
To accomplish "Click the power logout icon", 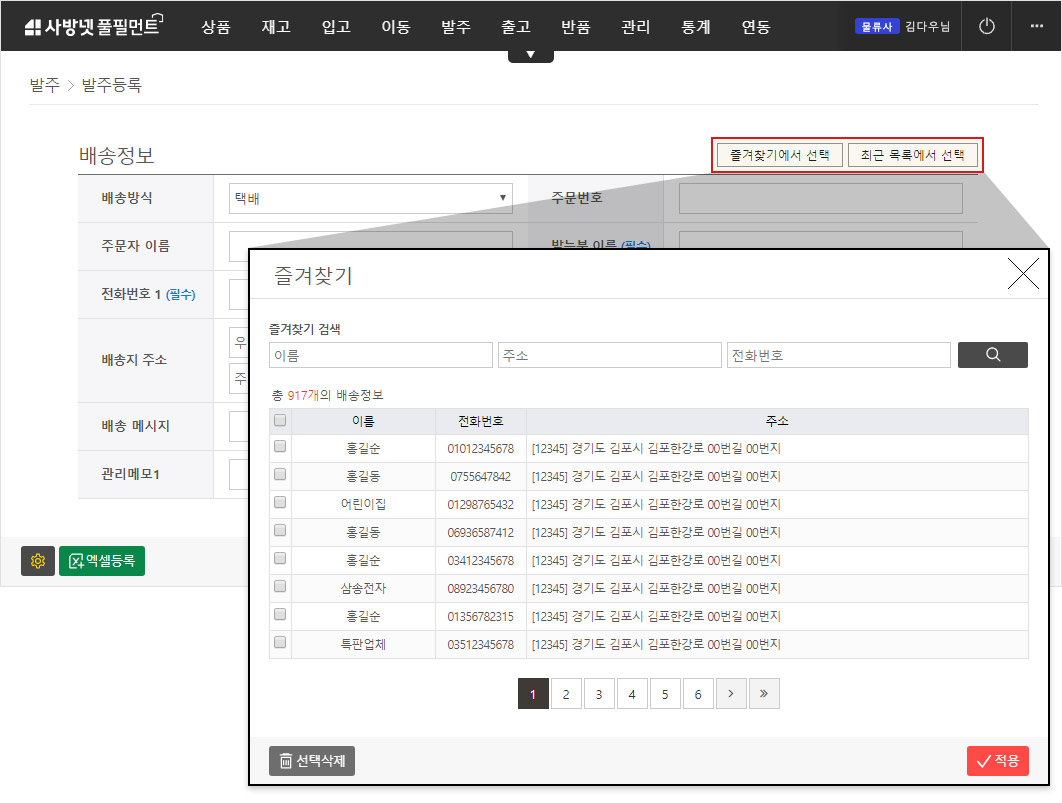I will [987, 27].
